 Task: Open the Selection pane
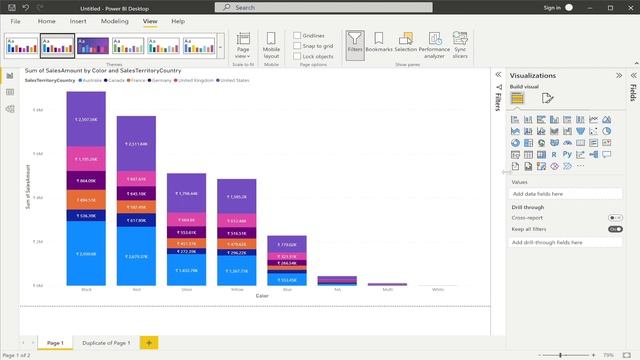(405, 42)
